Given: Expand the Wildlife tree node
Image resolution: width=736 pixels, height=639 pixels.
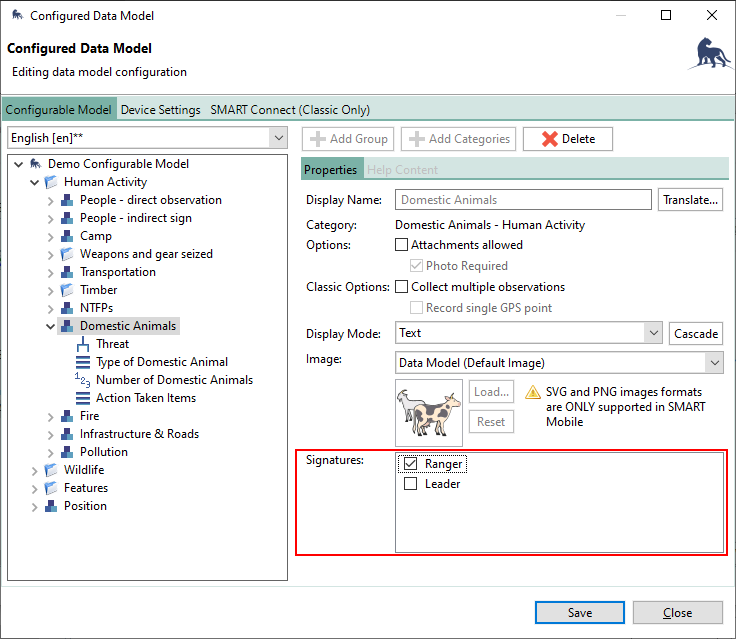Looking at the screenshot, I should click(x=35, y=470).
